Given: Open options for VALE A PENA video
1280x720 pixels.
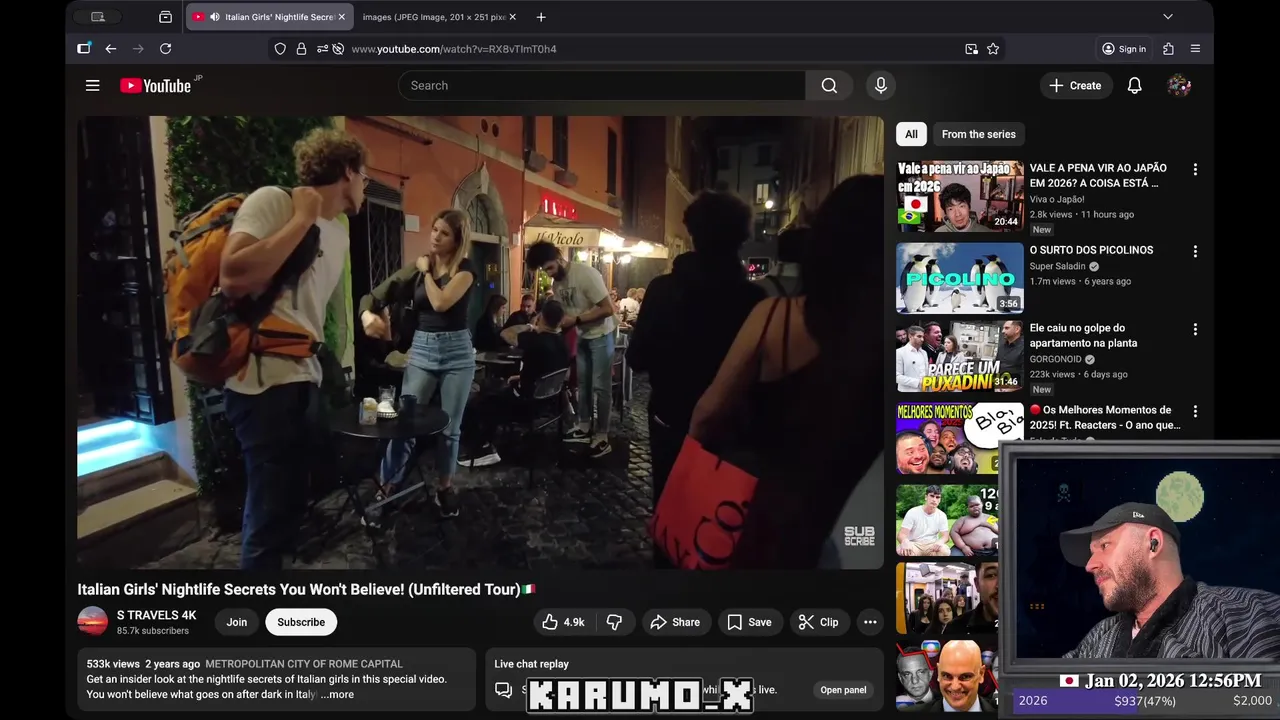Looking at the screenshot, I should pos(1195,170).
